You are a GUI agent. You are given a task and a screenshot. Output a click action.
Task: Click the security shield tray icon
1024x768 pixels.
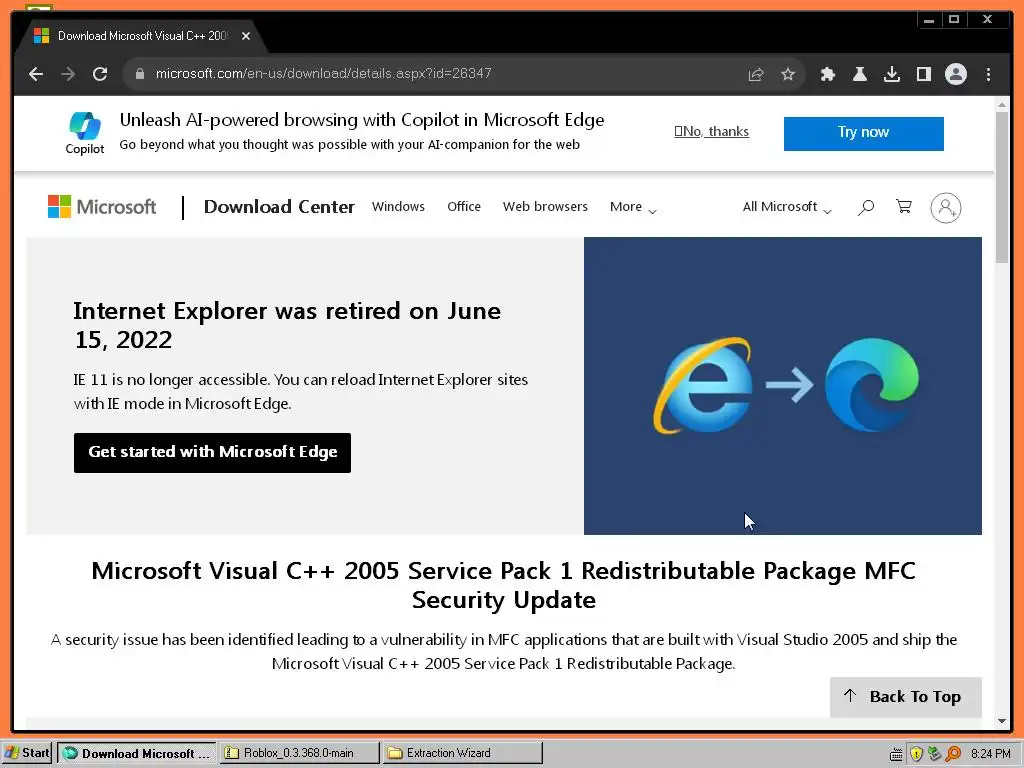[916, 754]
